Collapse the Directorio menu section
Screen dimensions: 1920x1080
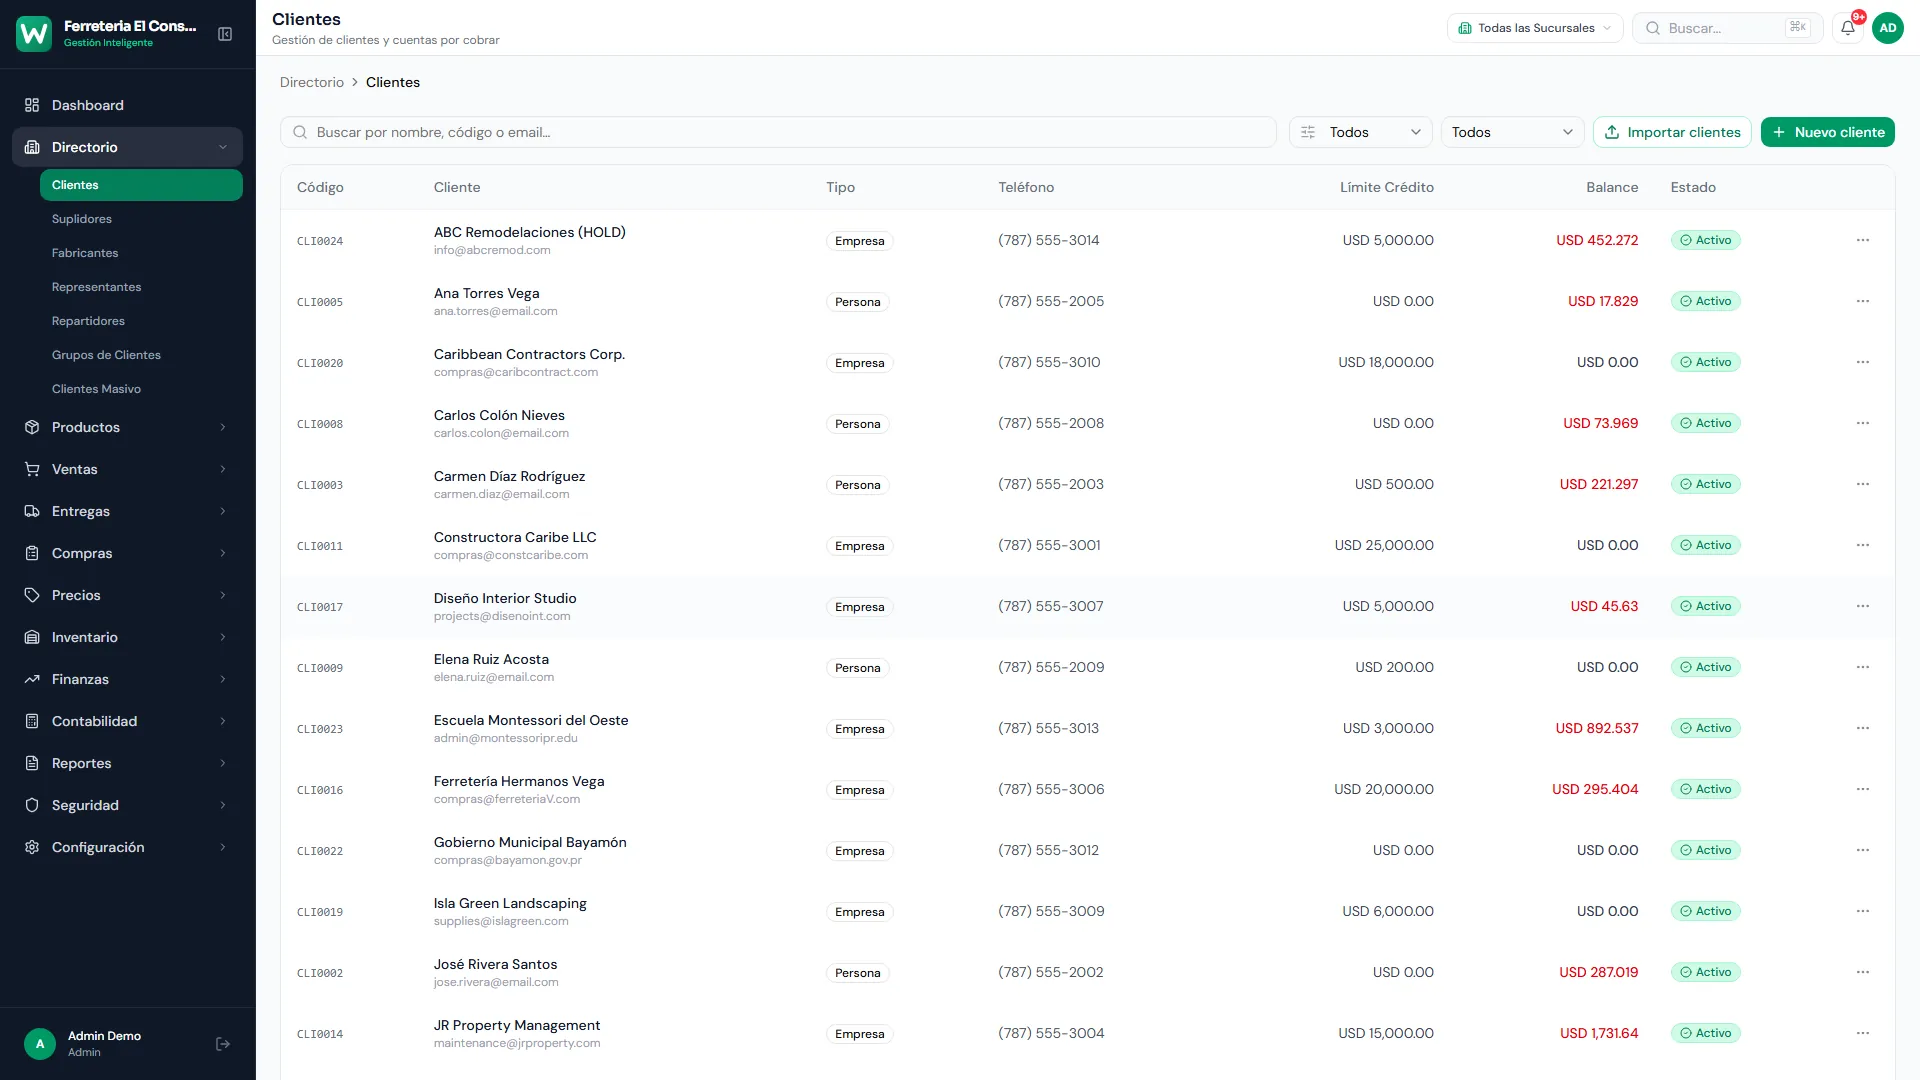(127, 147)
